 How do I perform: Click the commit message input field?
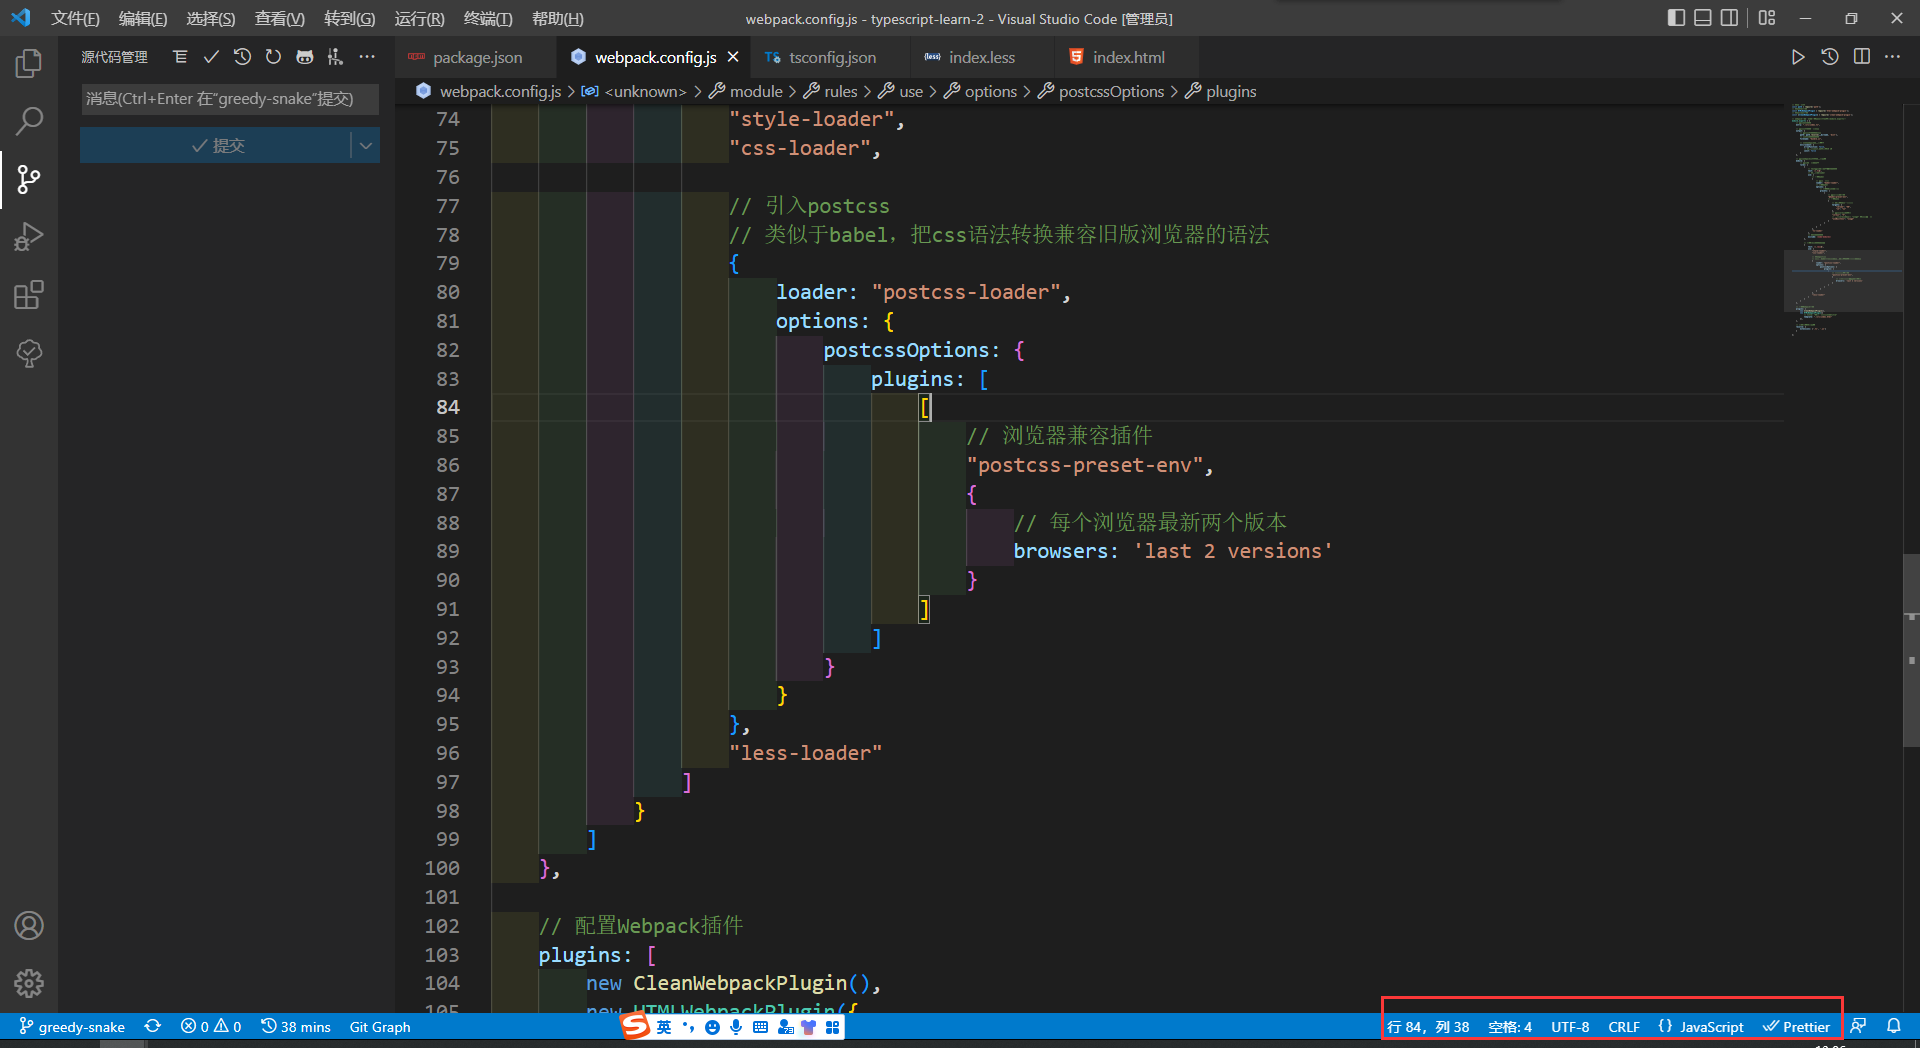(229, 99)
